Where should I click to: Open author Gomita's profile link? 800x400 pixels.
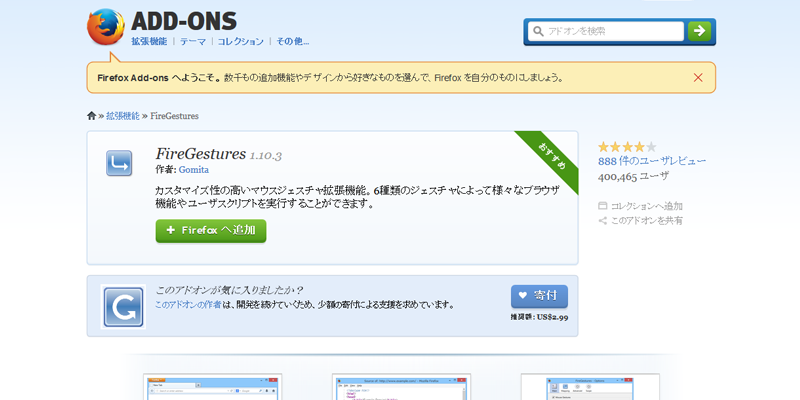click(x=193, y=170)
